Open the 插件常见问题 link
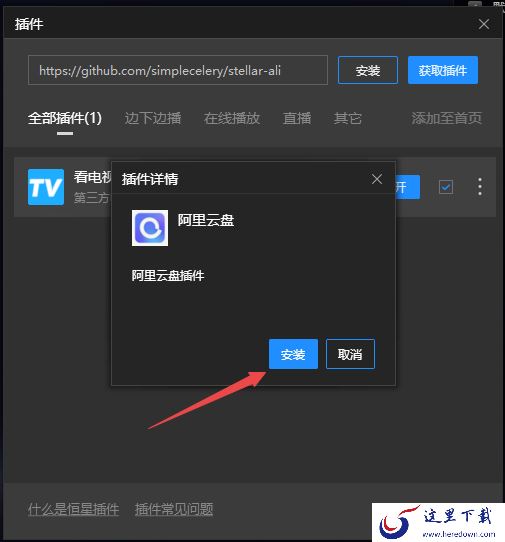The image size is (505, 542). click(x=174, y=510)
